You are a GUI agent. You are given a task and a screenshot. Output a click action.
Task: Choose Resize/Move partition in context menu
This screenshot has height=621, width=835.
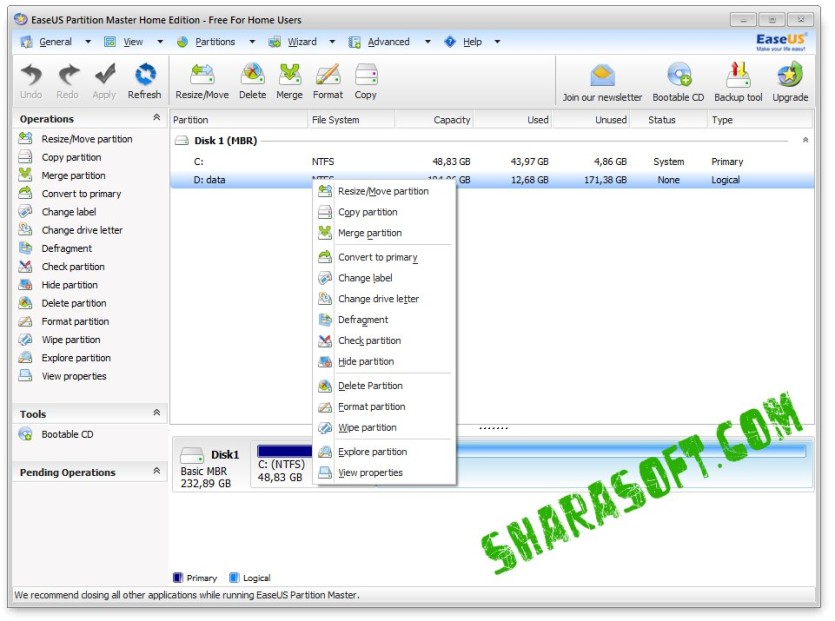coord(383,191)
